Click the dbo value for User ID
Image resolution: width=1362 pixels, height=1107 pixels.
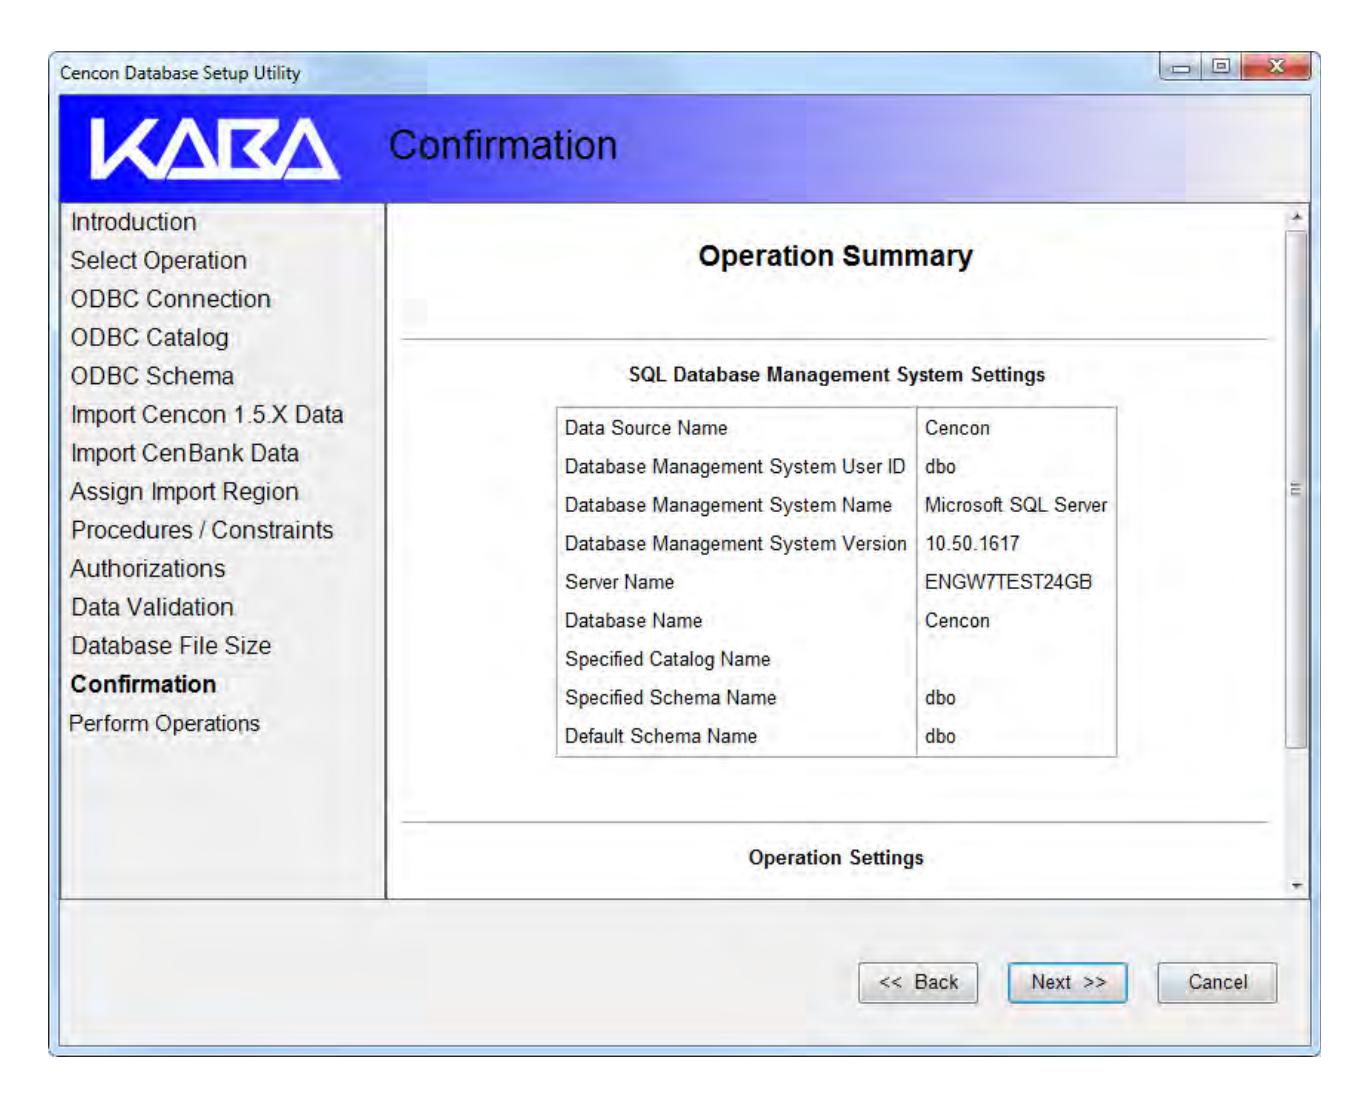(940, 467)
